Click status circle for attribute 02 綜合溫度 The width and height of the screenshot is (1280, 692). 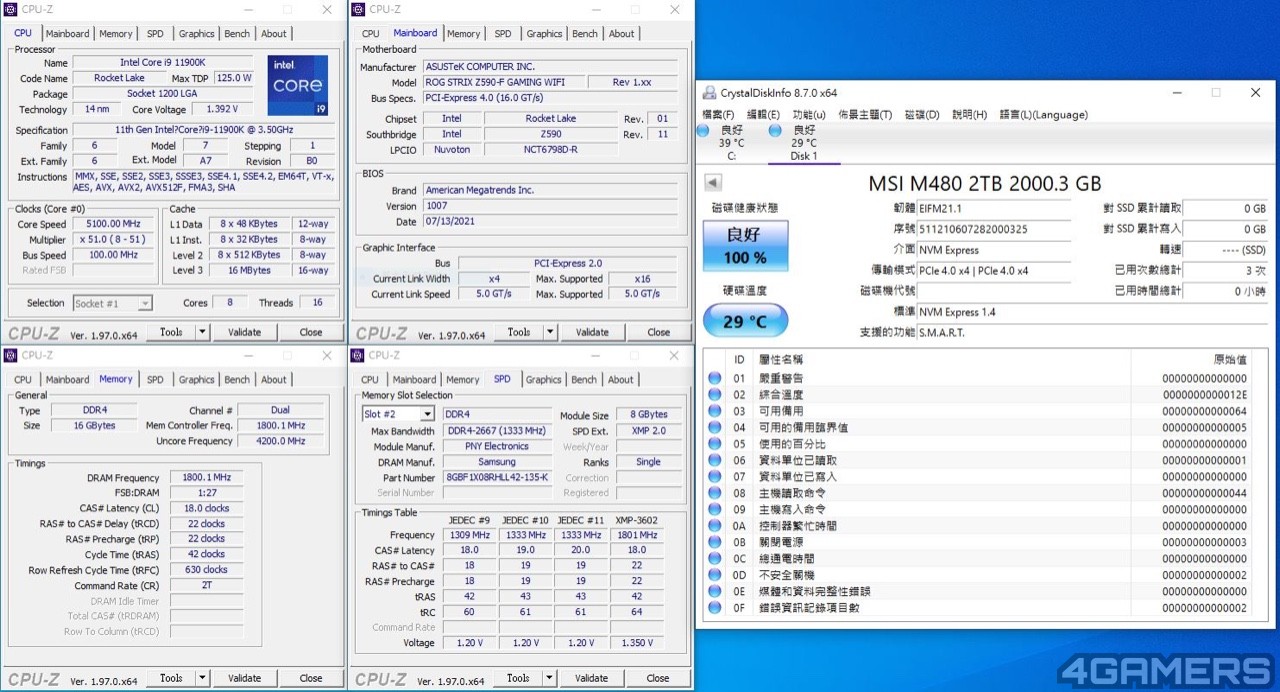tap(715, 394)
